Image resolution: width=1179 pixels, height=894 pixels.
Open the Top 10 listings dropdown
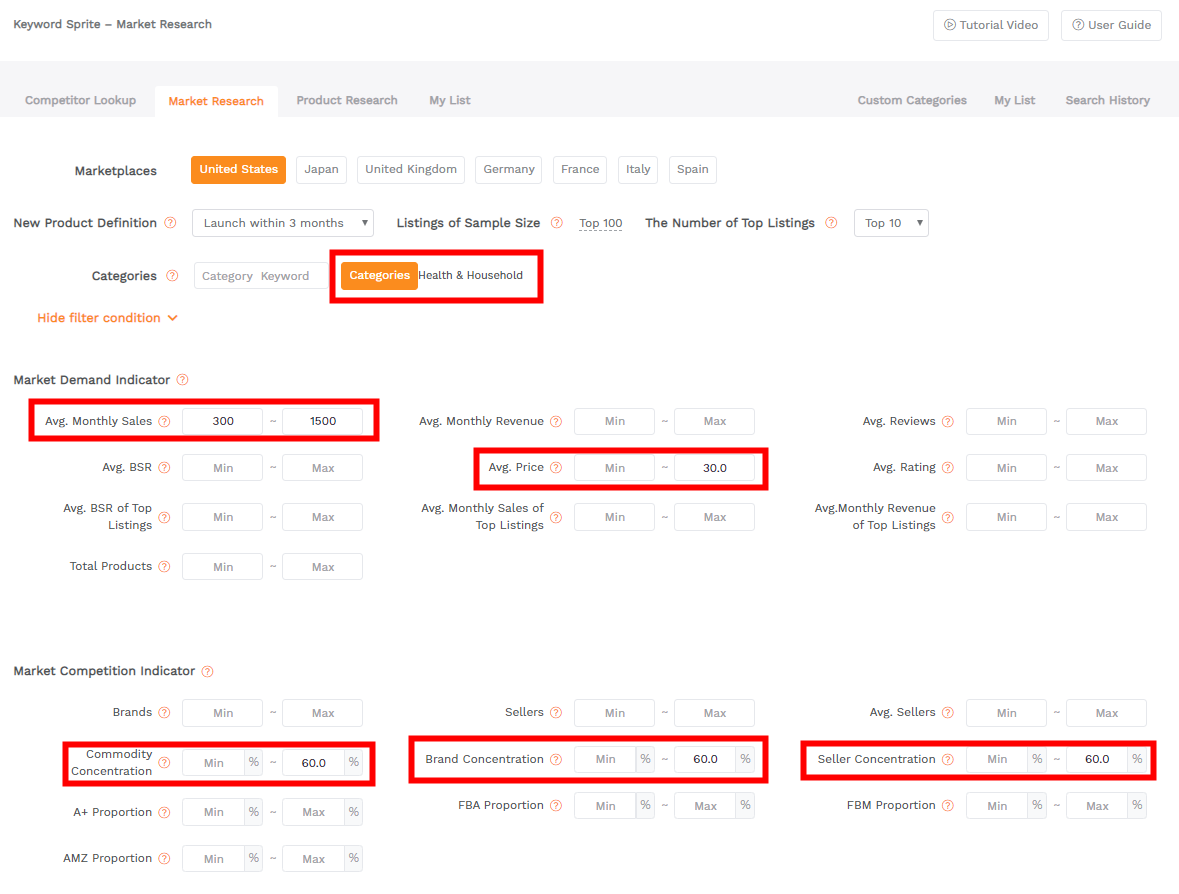pos(890,223)
